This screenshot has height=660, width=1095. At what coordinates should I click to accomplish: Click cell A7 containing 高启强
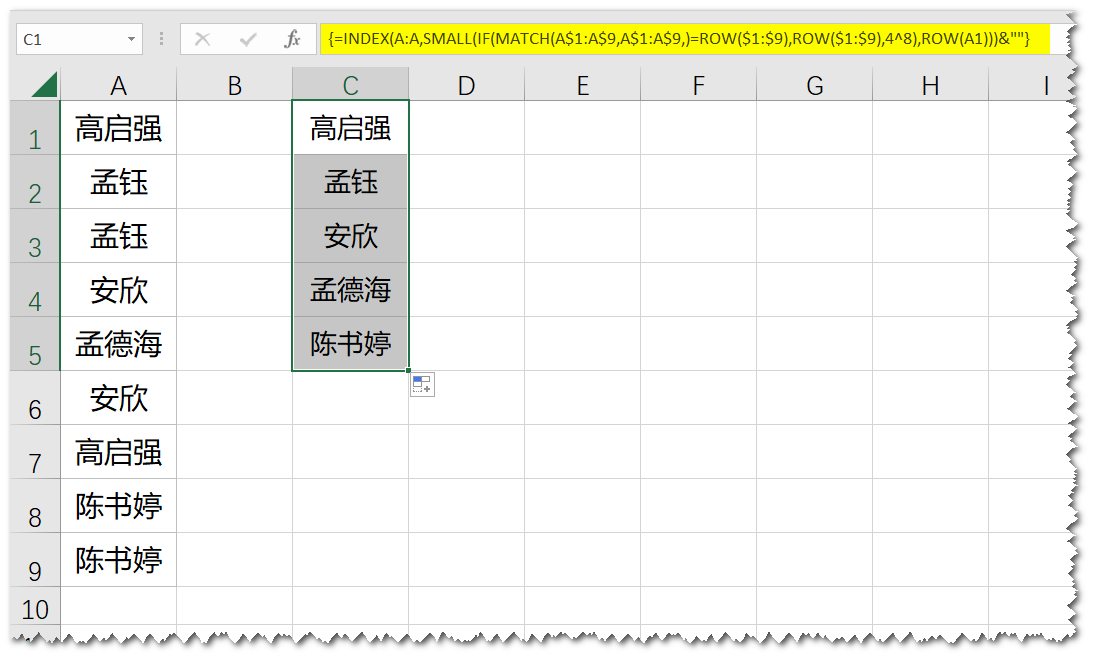click(x=118, y=452)
